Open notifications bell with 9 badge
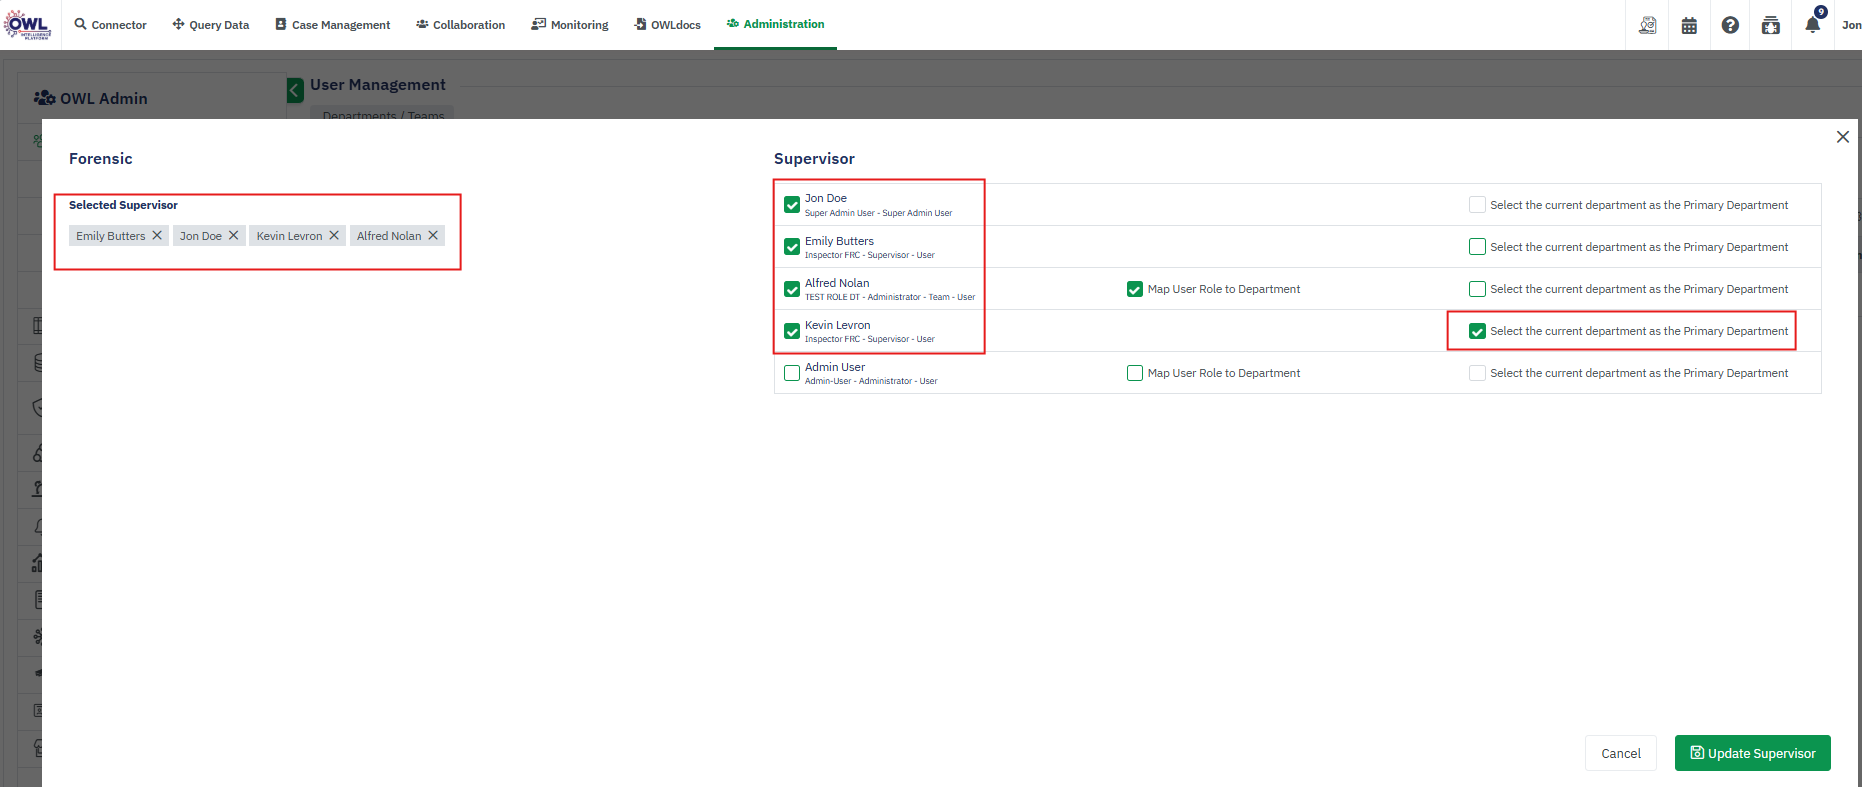The height and width of the screenshot is (787, 1862). (1812, 25)
